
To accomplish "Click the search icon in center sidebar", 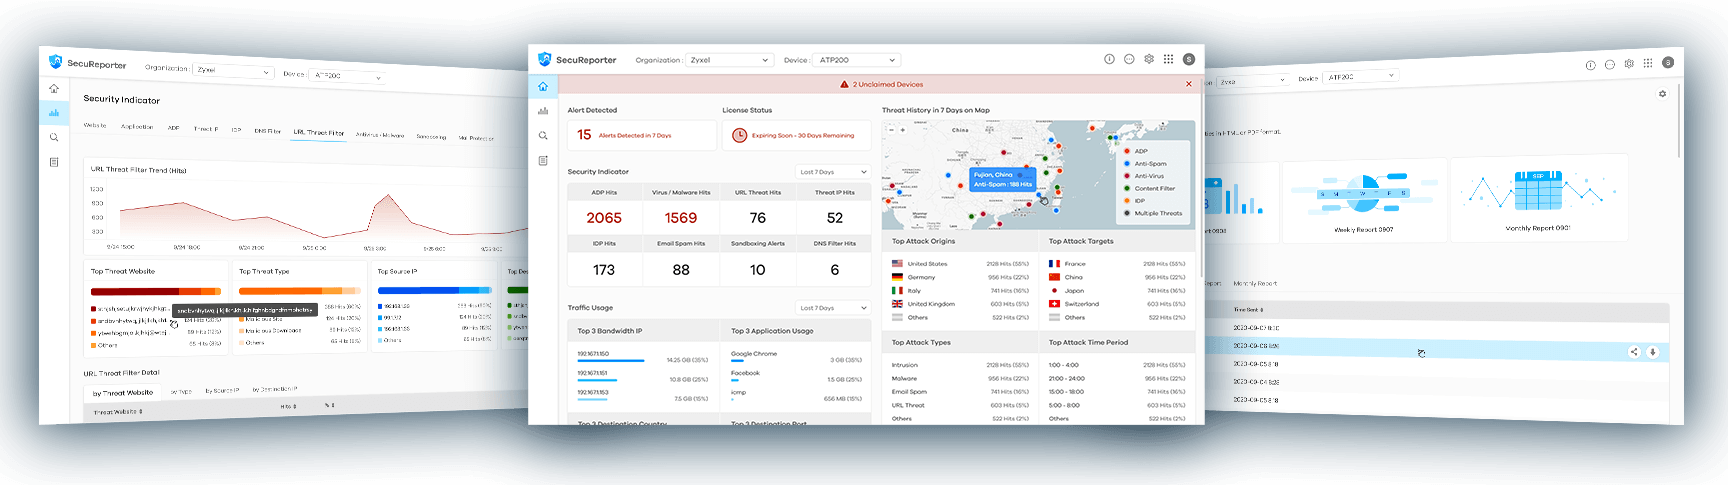I will click(x=543, y=136).
